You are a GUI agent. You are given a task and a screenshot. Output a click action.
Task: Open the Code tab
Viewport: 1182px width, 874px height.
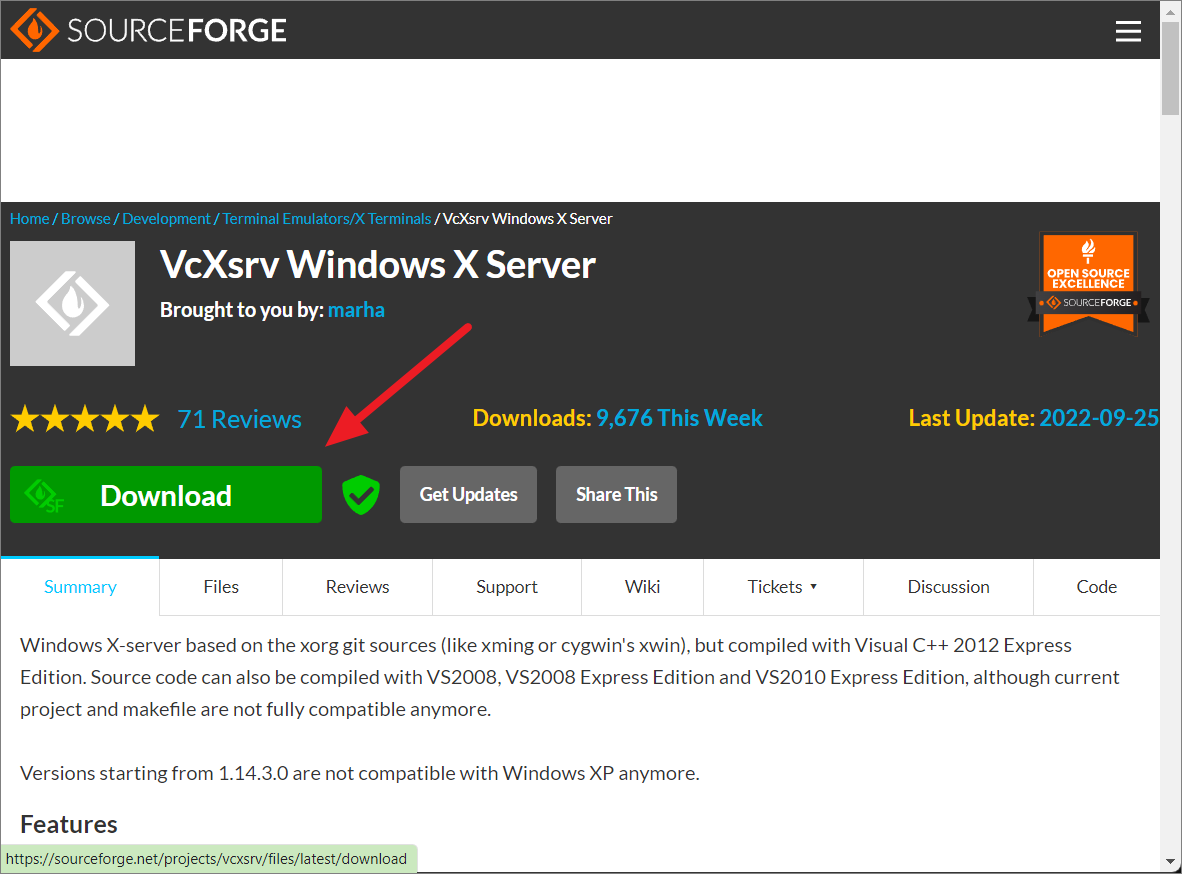tap(1096, 587)
